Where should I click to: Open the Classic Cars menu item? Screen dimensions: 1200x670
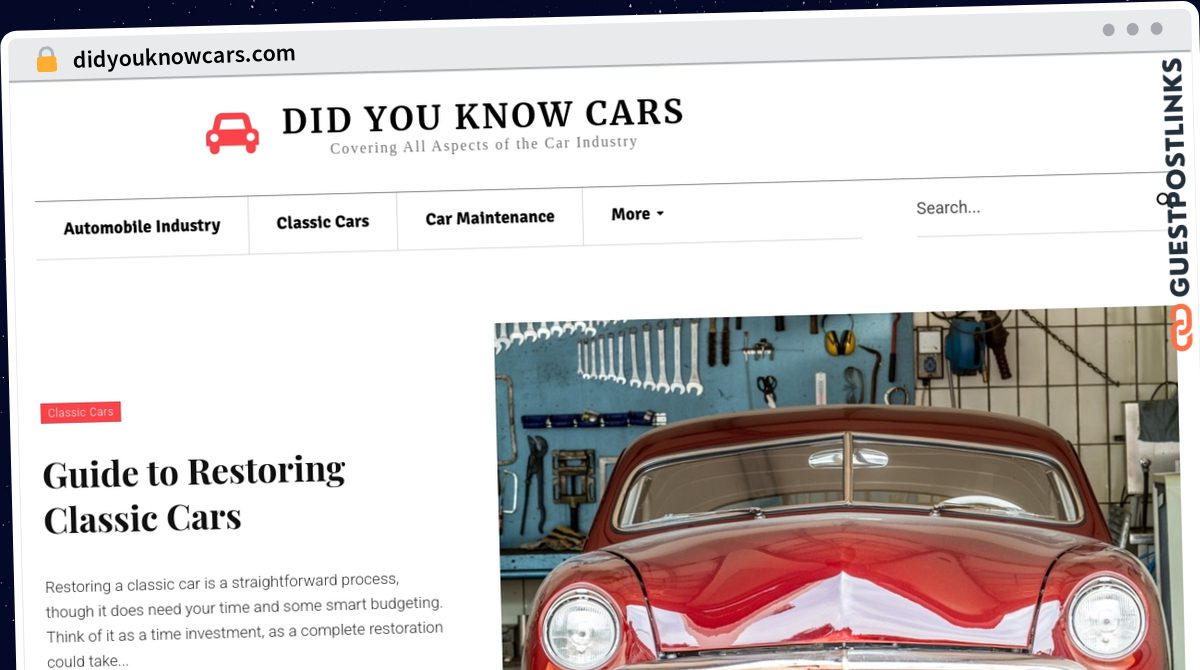[323, 222]
